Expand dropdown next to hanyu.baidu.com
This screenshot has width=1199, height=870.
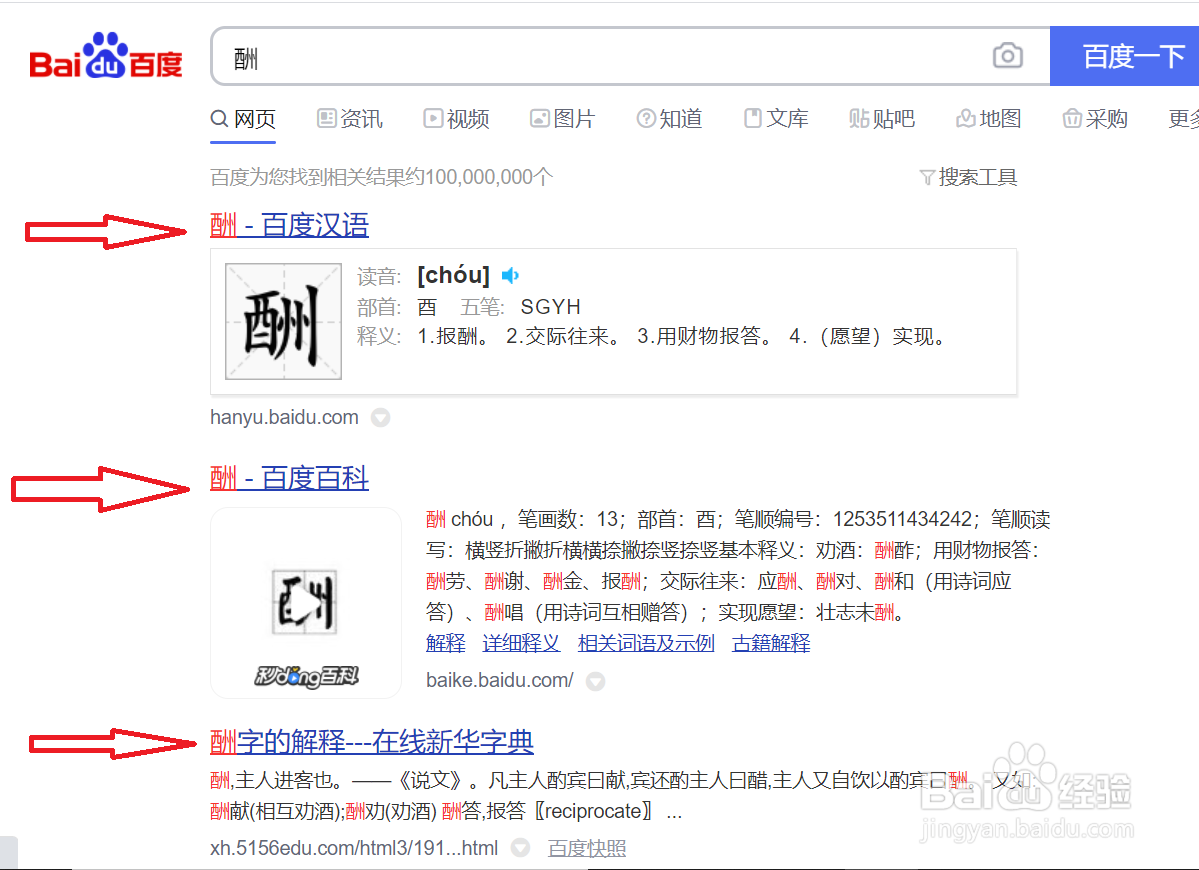click(x=380, y=417)
